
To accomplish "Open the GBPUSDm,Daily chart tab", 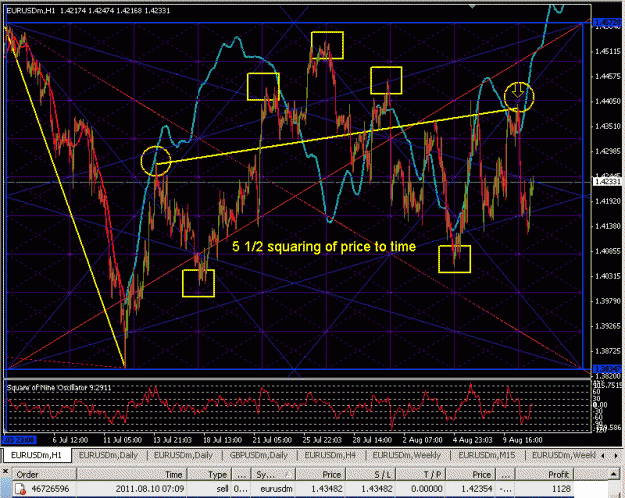I will click(259, 455).
